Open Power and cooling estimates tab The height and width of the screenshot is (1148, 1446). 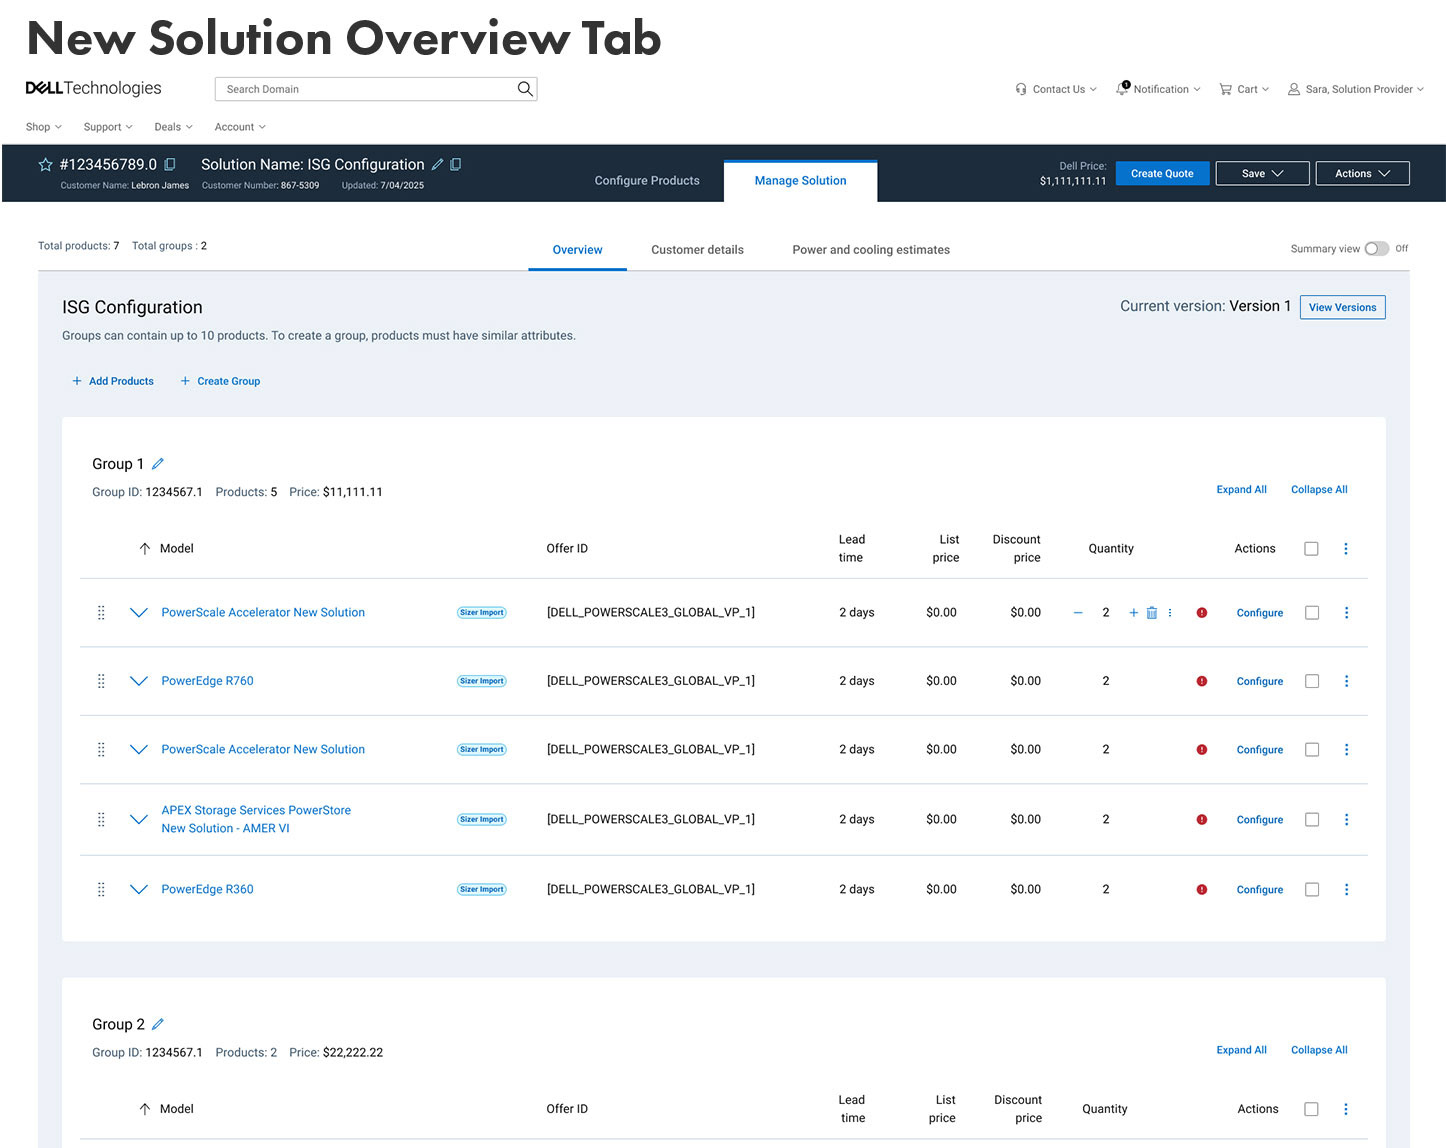pos(871,250)
